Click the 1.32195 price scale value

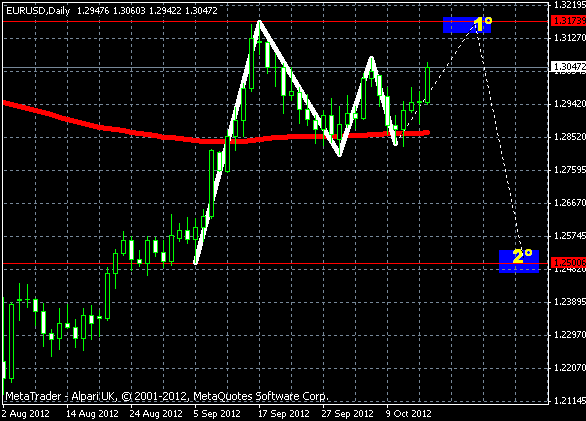pos(570,4)
